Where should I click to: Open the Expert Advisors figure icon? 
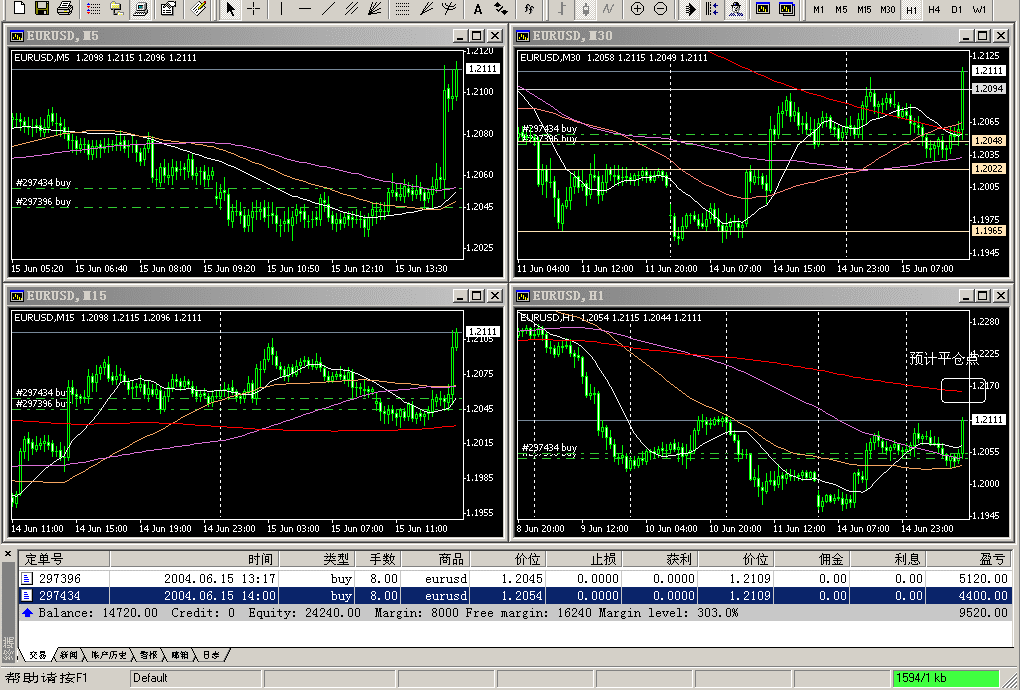tap(736, 8)
